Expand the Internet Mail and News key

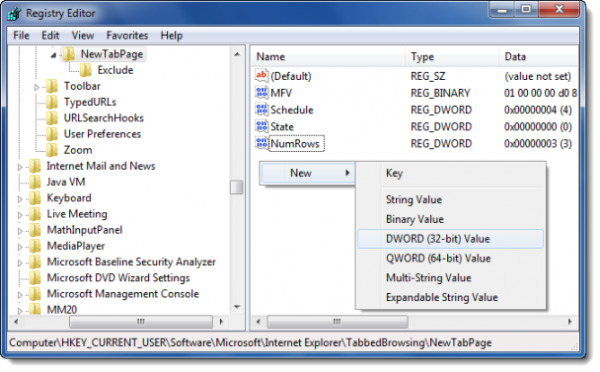[20, 167]
